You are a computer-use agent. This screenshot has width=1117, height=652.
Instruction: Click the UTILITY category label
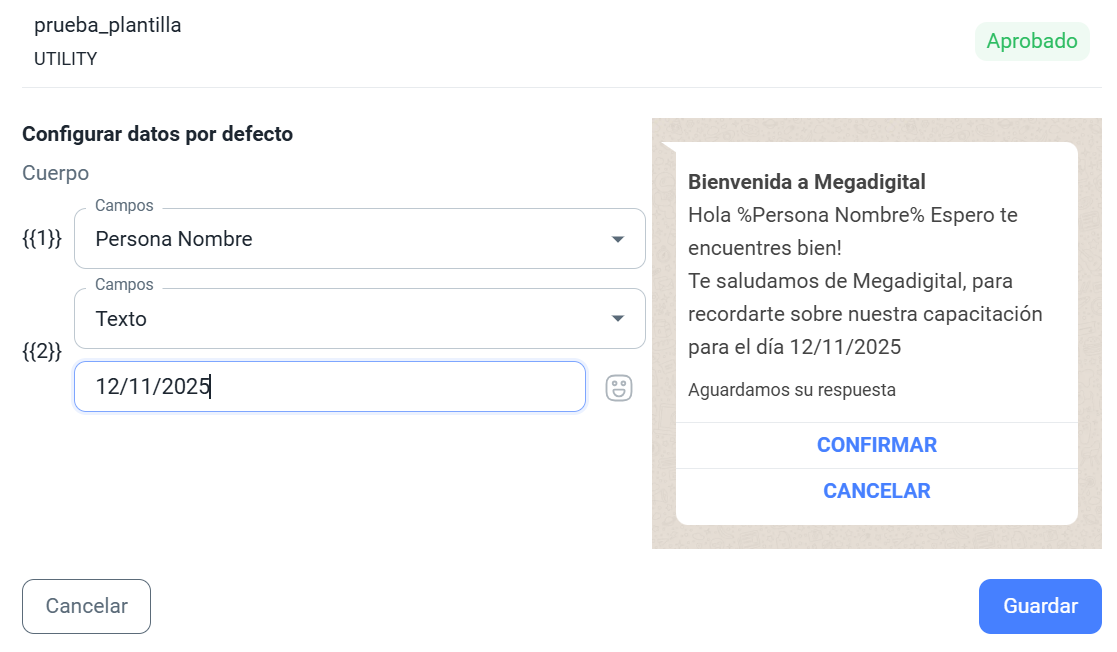click(x=66, y=59)
